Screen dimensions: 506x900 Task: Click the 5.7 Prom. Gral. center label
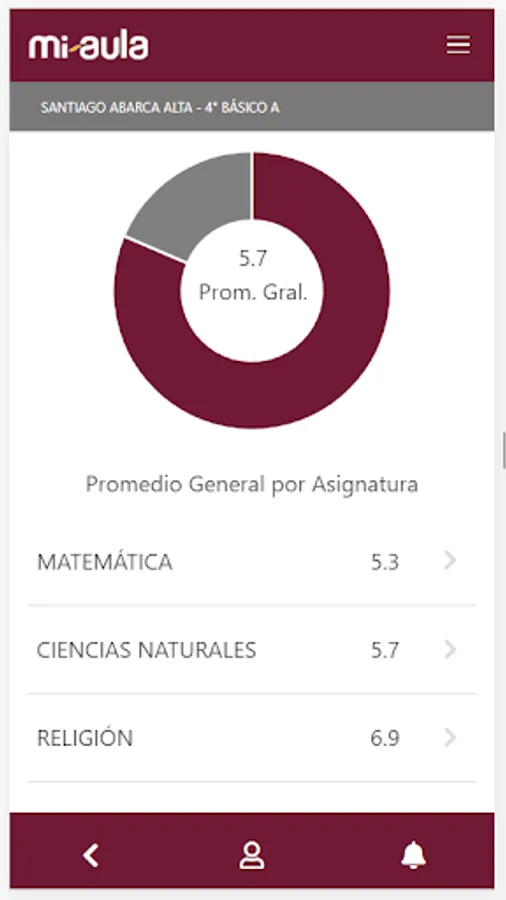tap(252, 275)
